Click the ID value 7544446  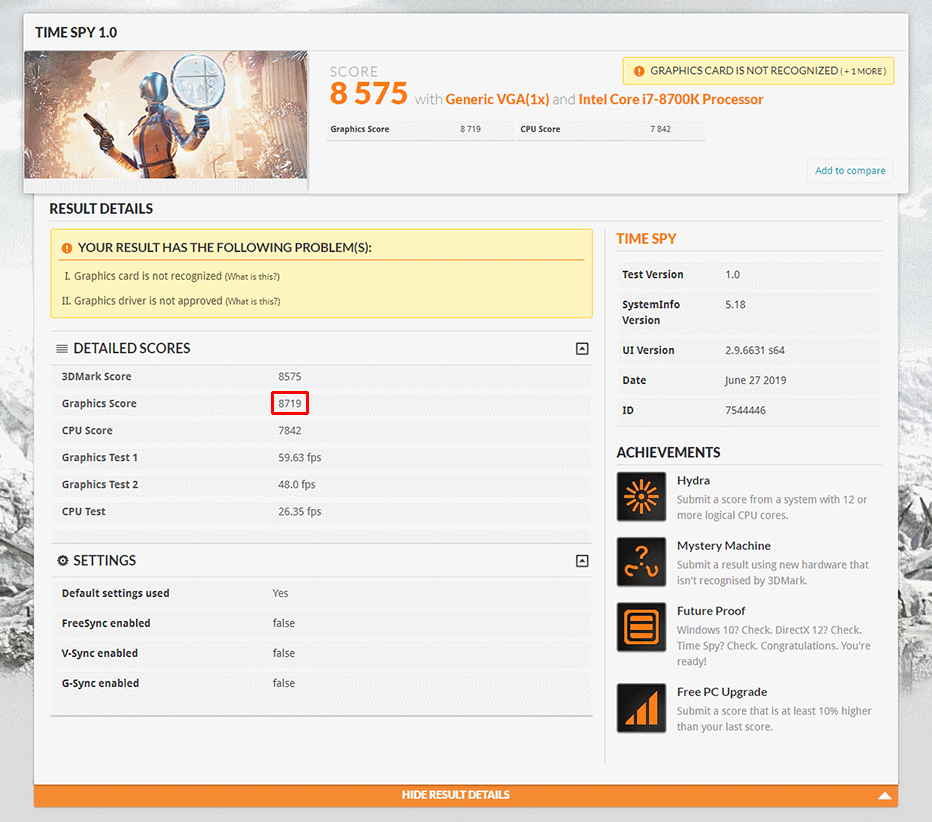point(745,411)
